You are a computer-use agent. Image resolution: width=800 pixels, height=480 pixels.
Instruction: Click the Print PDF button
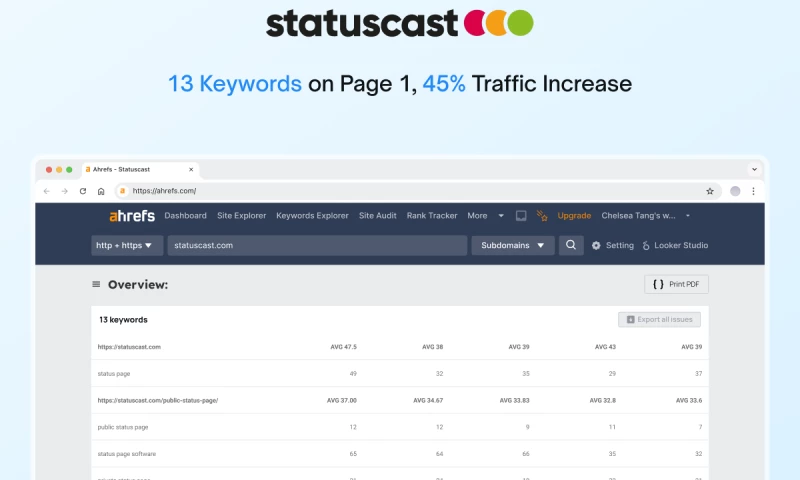tap(676, 284)
